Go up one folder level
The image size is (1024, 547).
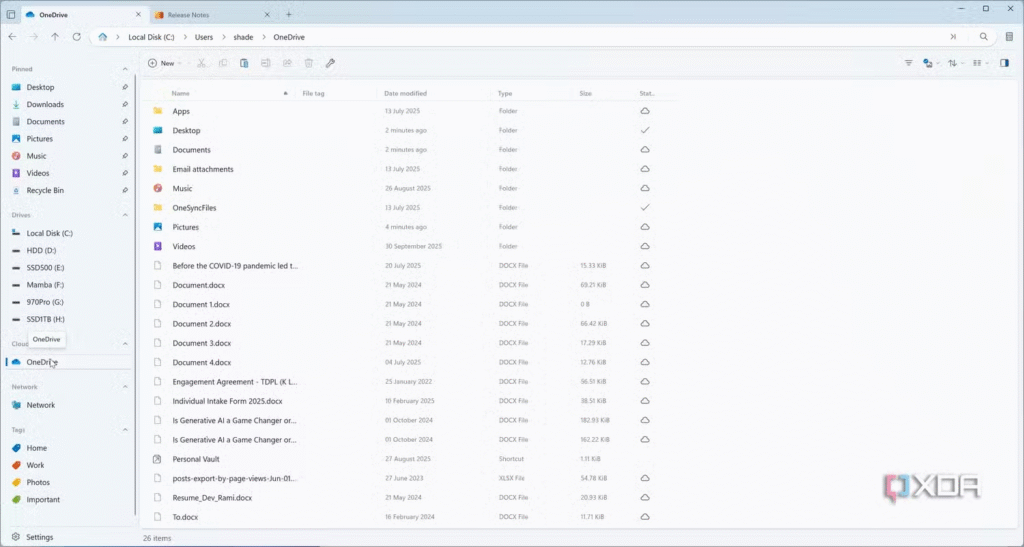pos(55,37)
